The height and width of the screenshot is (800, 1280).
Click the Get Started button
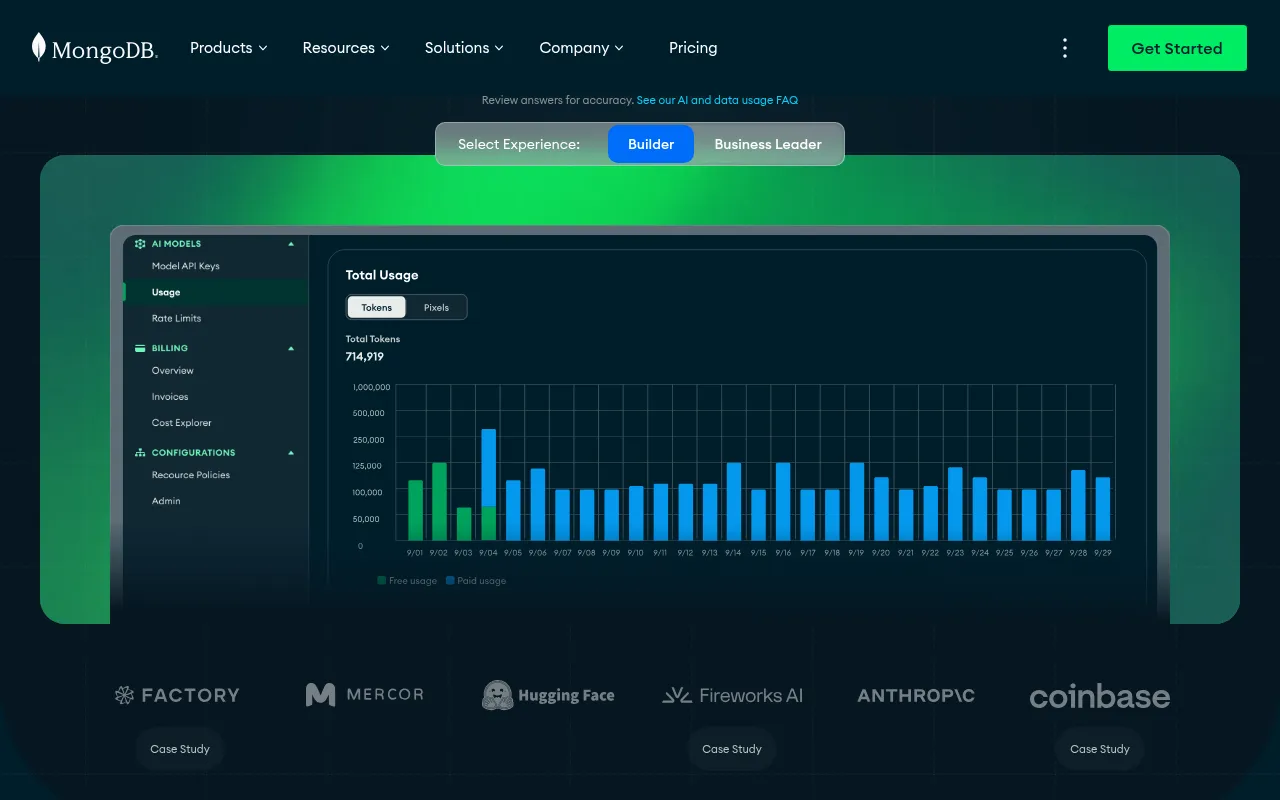(1177, 48)
